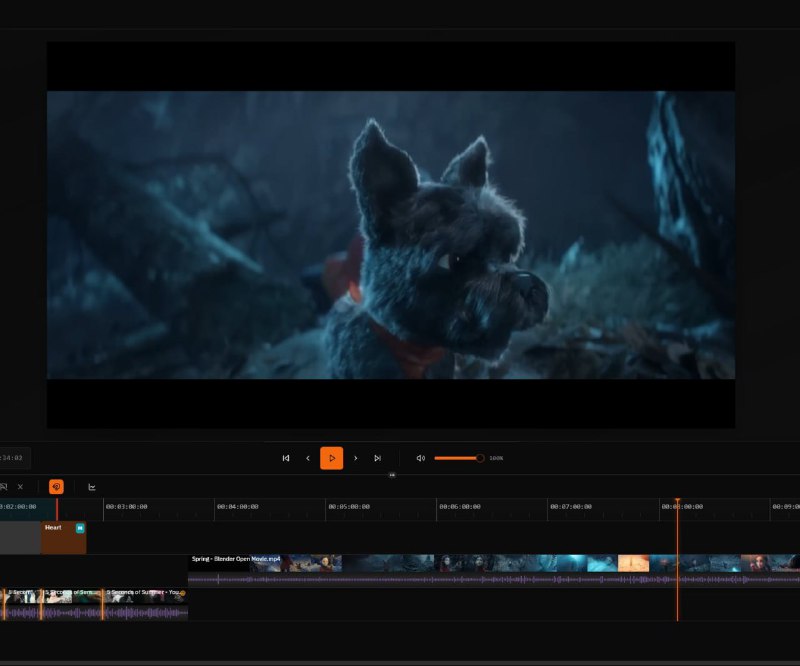Click the crossed-out icon at toolbar left edge

coord(4,487)
